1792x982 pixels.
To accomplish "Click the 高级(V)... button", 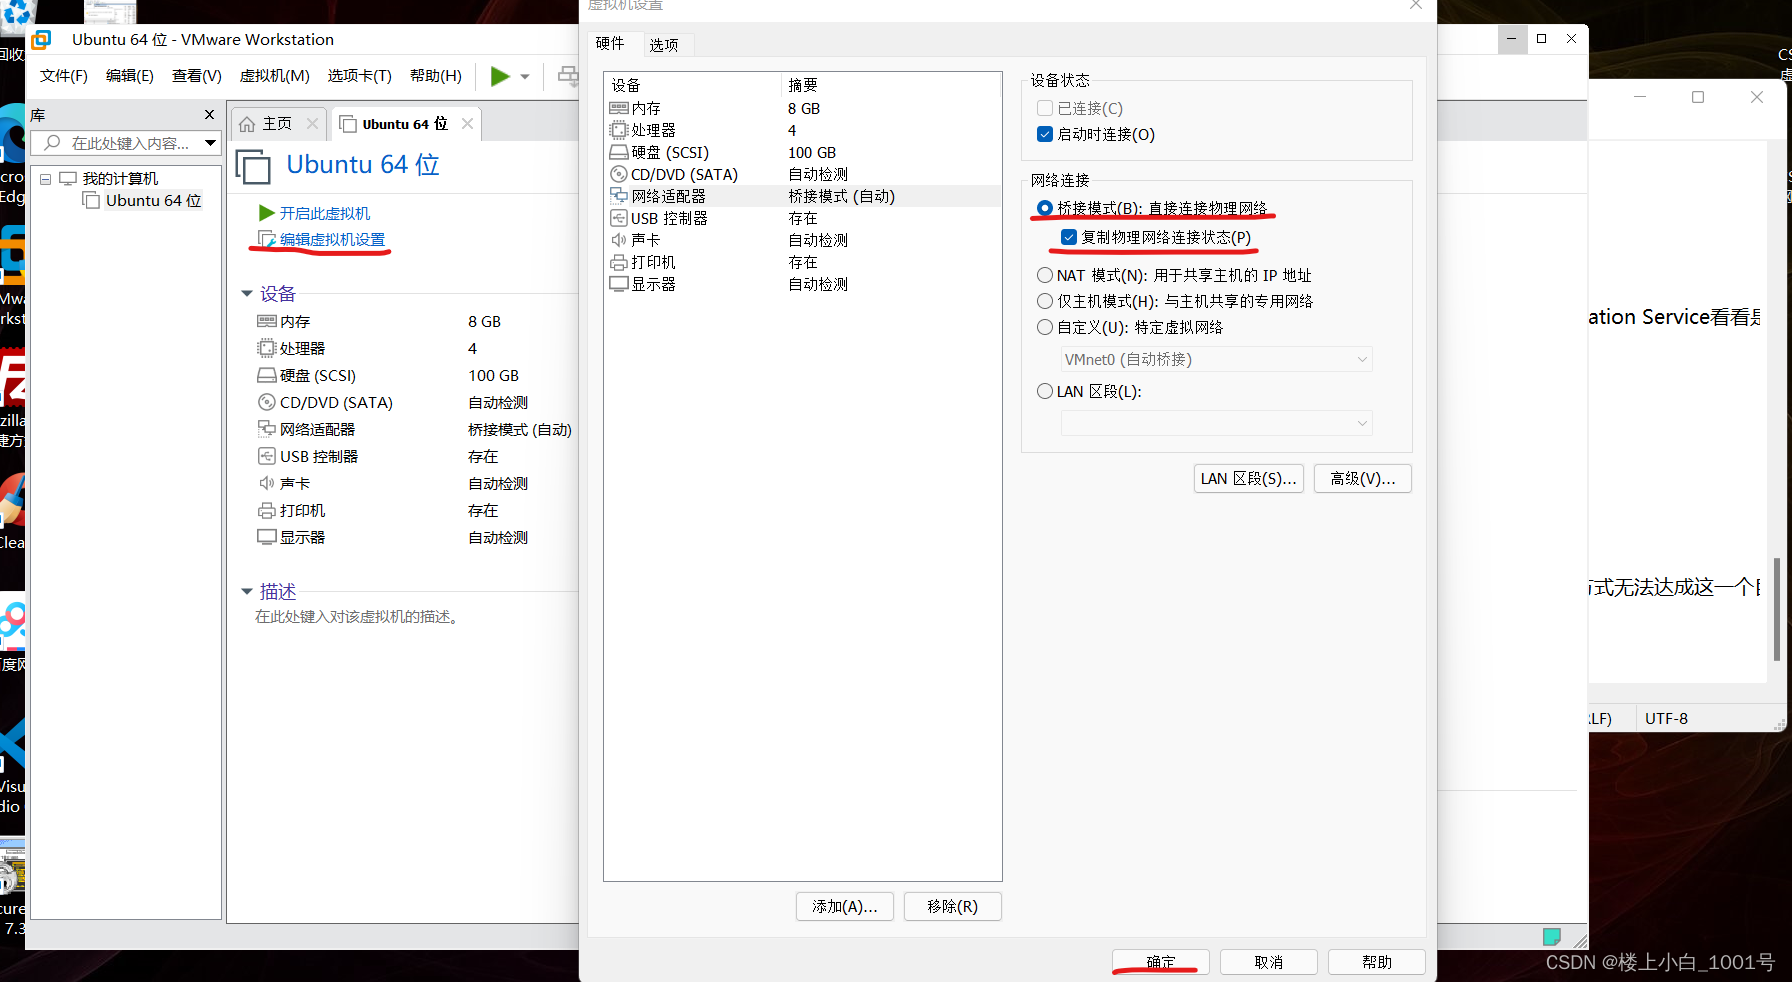I will [x=1363, y=478].
